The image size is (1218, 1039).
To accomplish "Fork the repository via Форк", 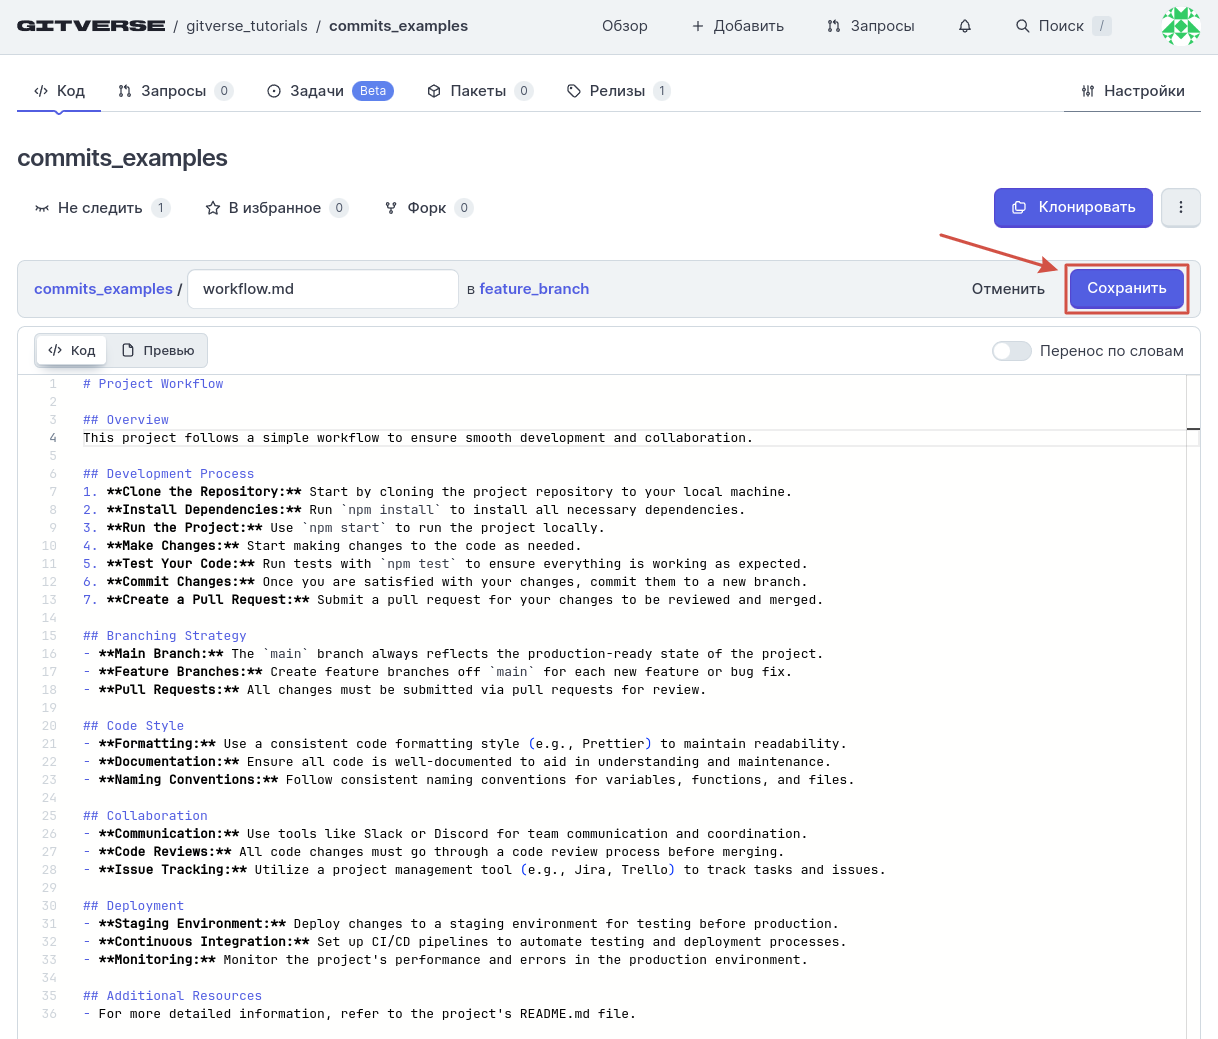I will pos(426,208).
